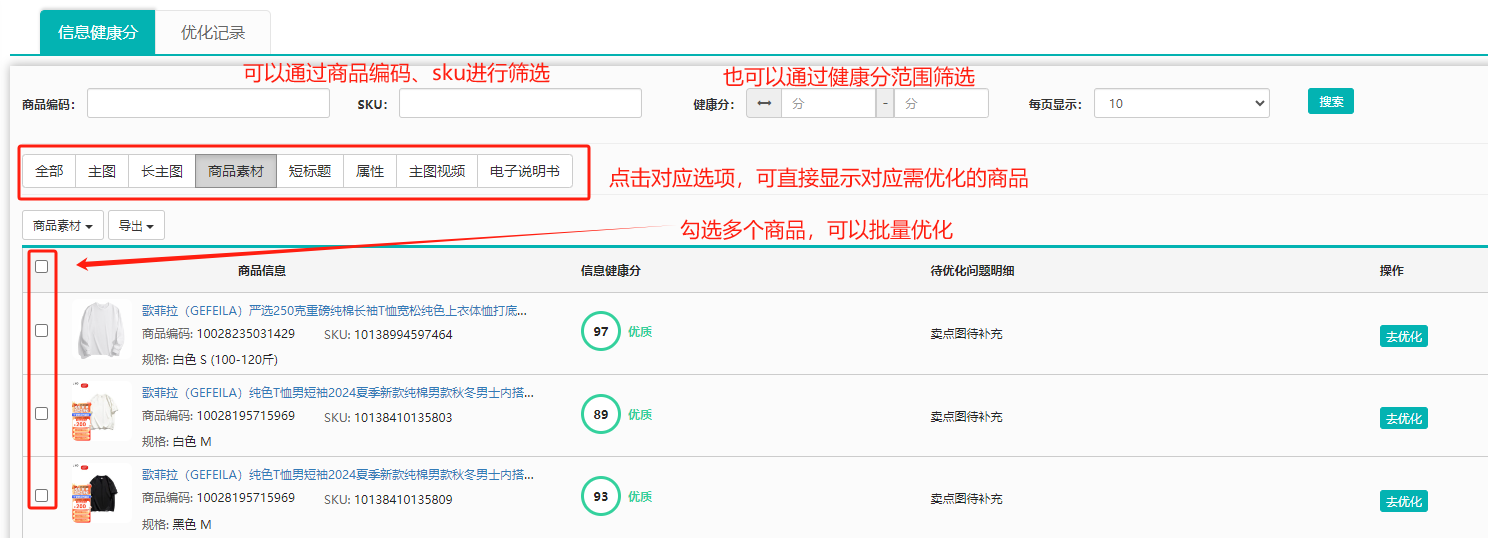Select the 主图视频 filter tab
This screenshot has height=538, width=1488.
(437, 171)
